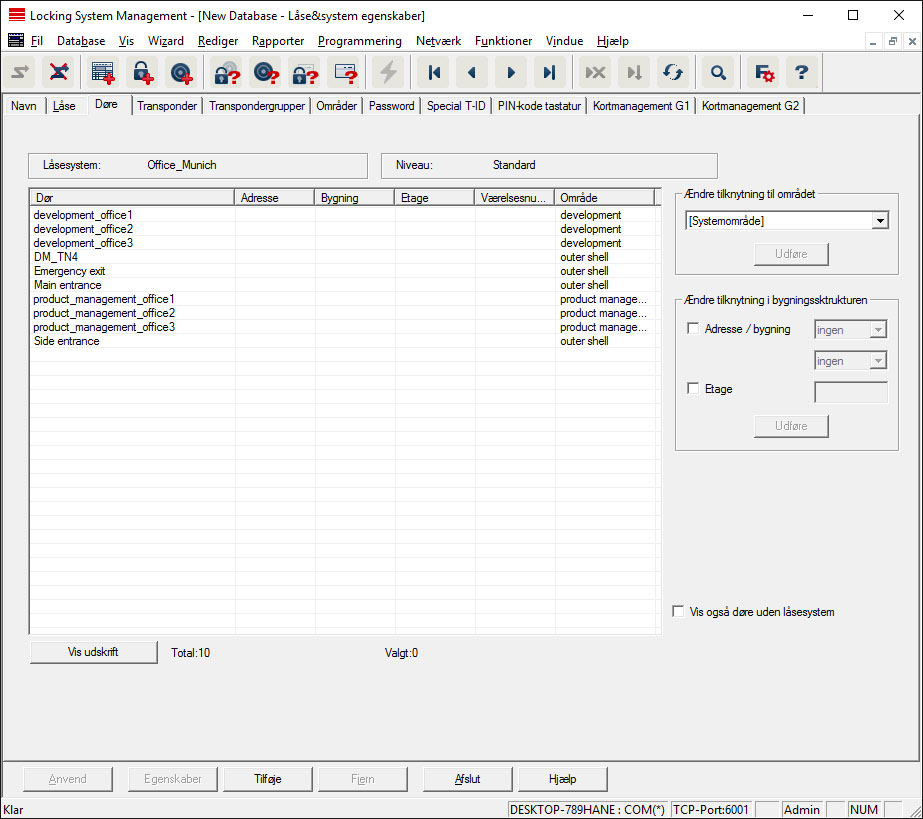Screen dimensions: 923x819
Task: Click the refresh icon in toolbar
Action: point(673,72)
